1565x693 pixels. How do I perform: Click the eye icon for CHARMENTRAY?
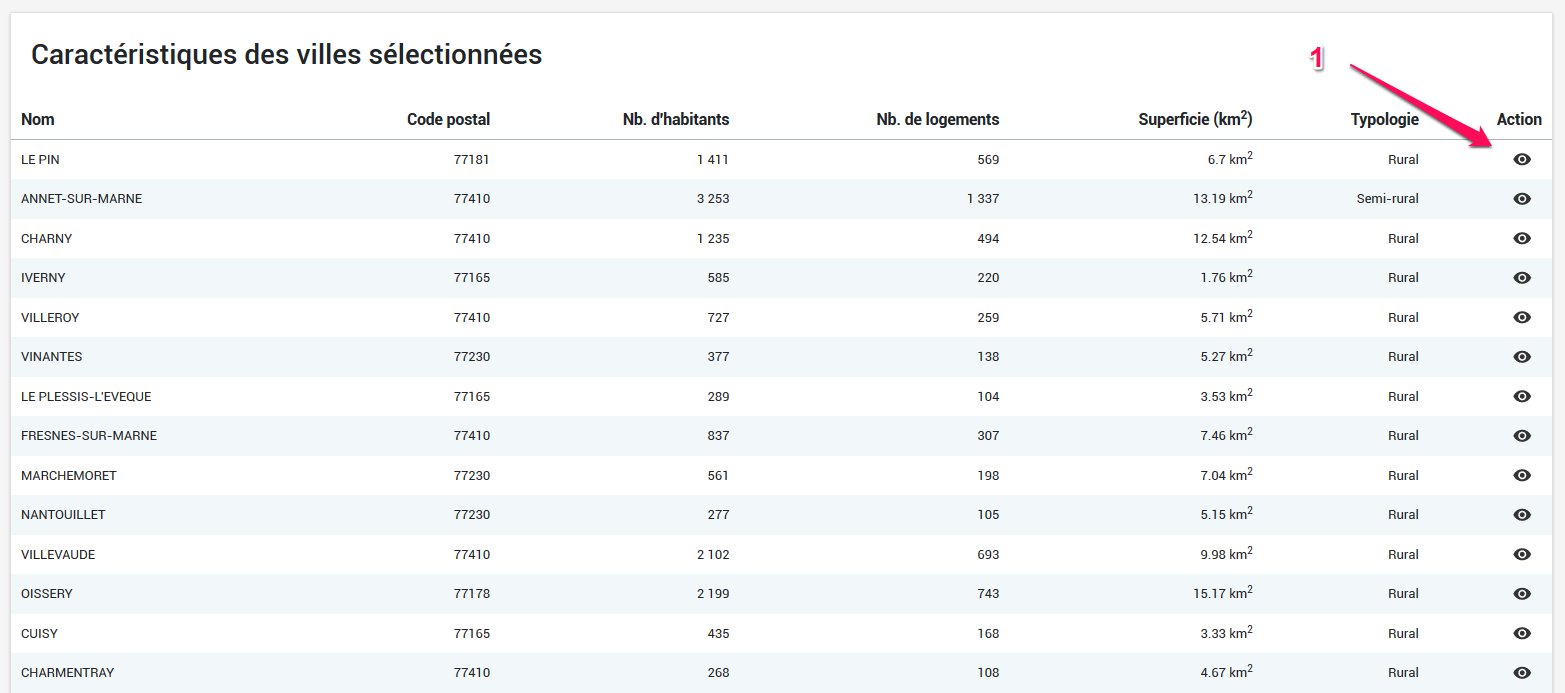(1522, 673)
